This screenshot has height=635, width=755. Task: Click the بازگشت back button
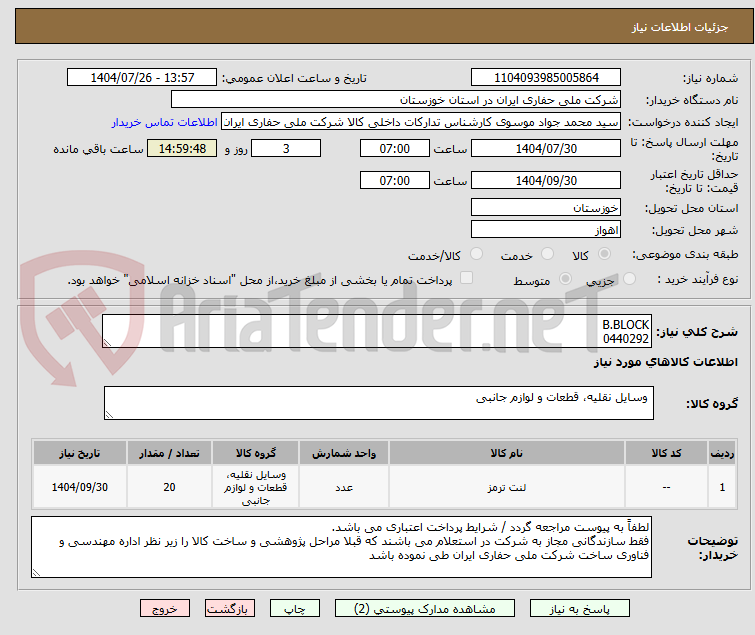[230, 609]
